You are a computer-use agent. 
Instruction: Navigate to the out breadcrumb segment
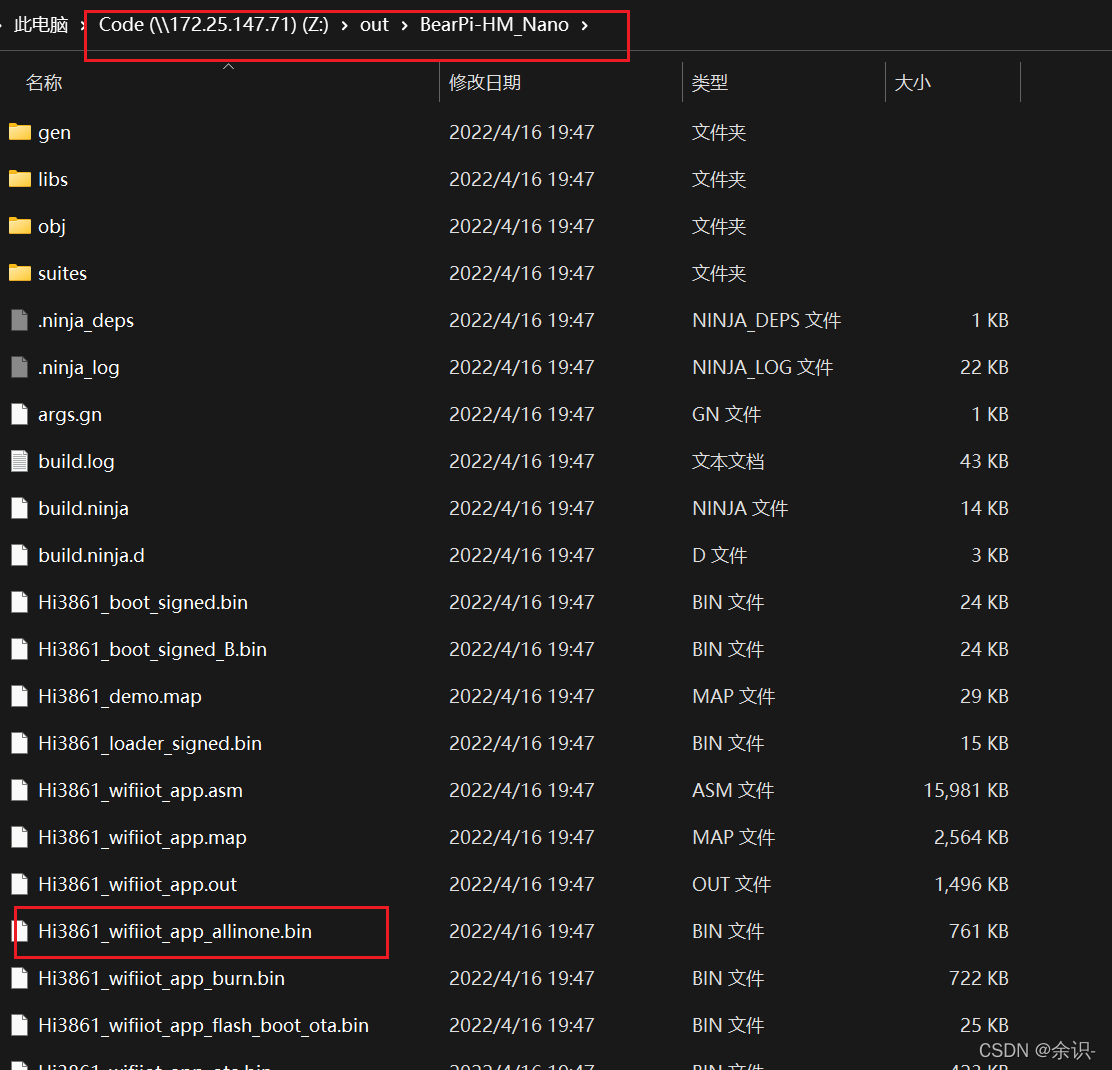click(374, 25)
